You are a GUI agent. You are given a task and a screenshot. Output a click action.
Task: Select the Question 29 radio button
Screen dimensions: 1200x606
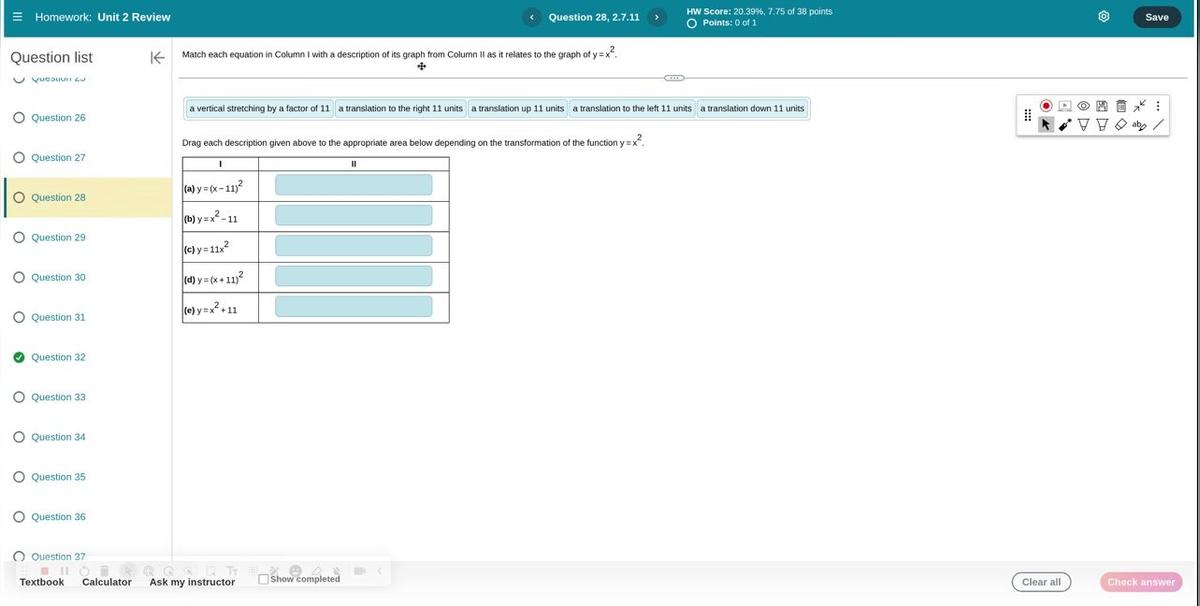tap(17, 235)
